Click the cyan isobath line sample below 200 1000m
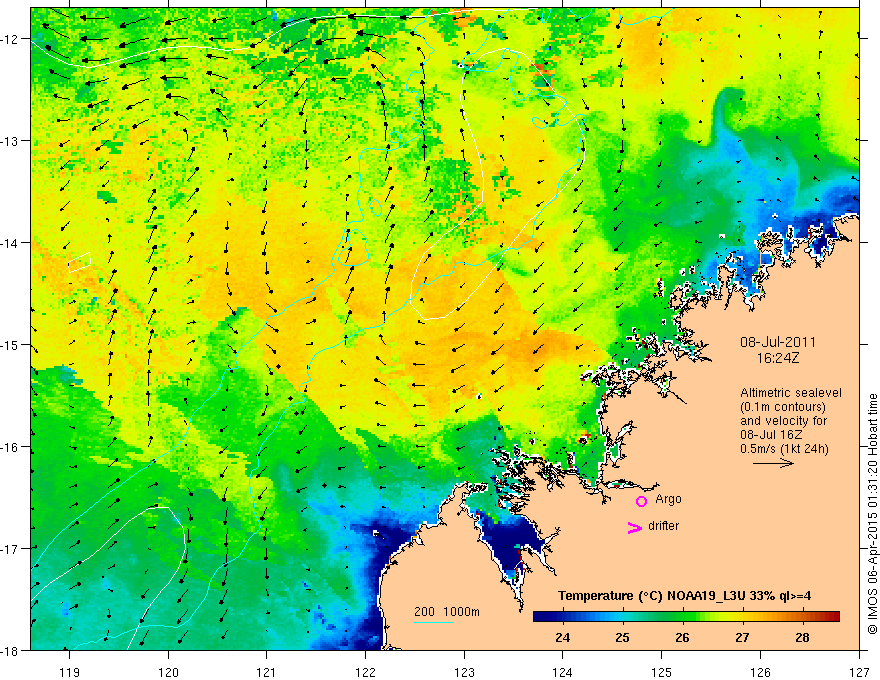Image resolution: width=880 pixels, height=680 pixels. click(x=434, y=622)
